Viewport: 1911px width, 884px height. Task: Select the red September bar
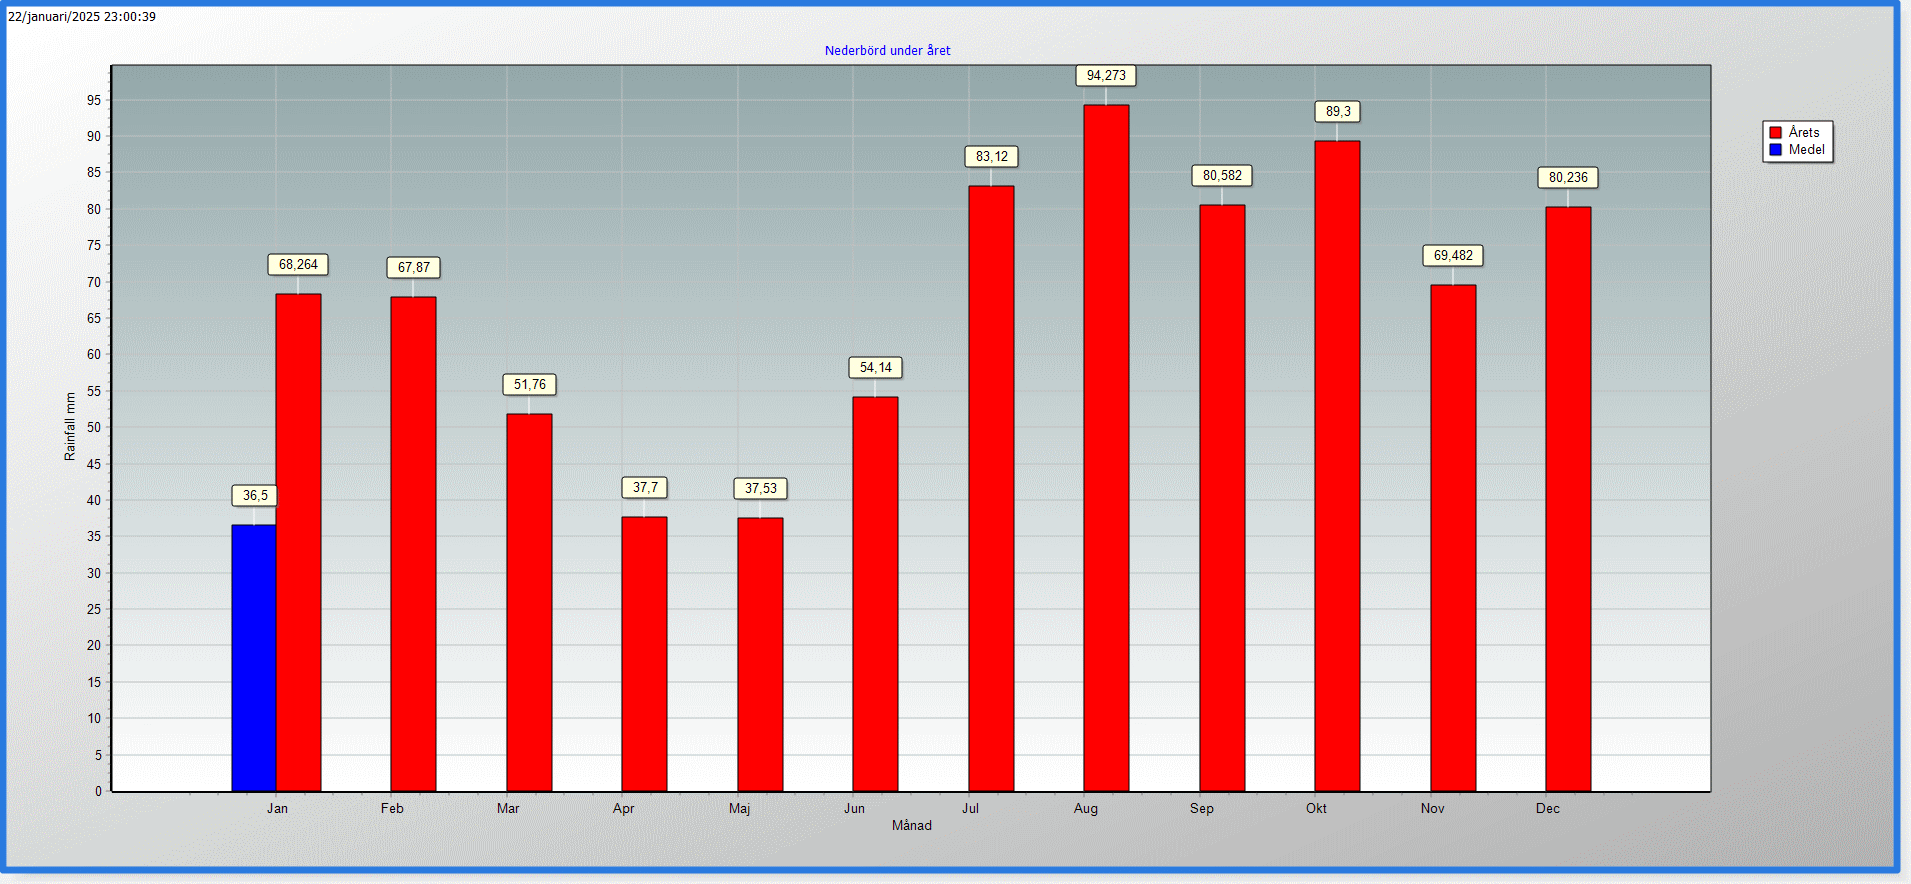(x=1222, y=498)
